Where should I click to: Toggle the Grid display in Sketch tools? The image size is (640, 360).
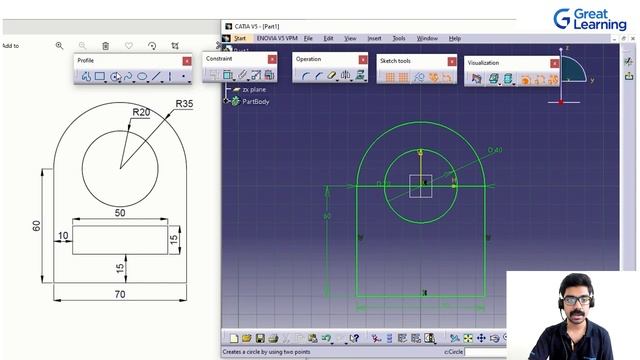point(390,77)
